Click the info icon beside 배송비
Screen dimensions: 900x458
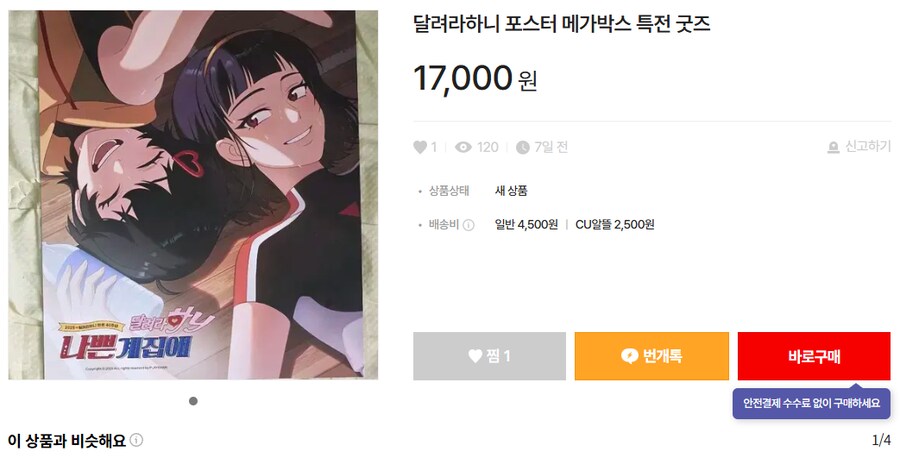468,225
